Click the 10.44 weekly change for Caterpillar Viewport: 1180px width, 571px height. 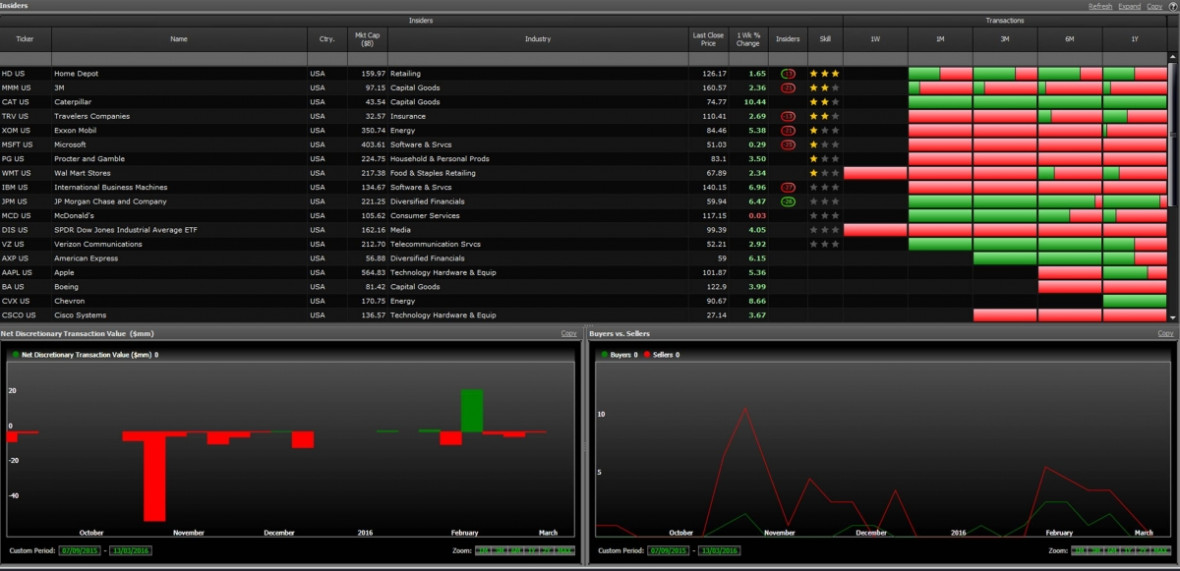click(755, 102)
